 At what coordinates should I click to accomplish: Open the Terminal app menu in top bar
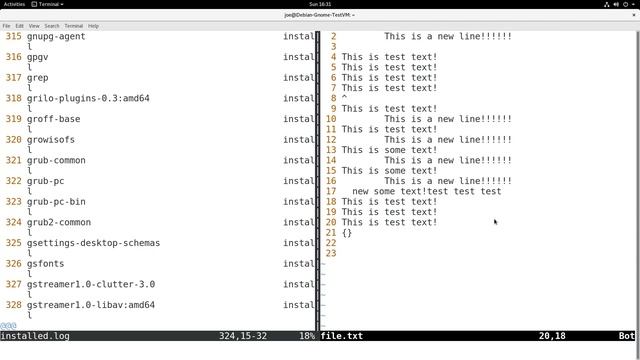(47, 4)
